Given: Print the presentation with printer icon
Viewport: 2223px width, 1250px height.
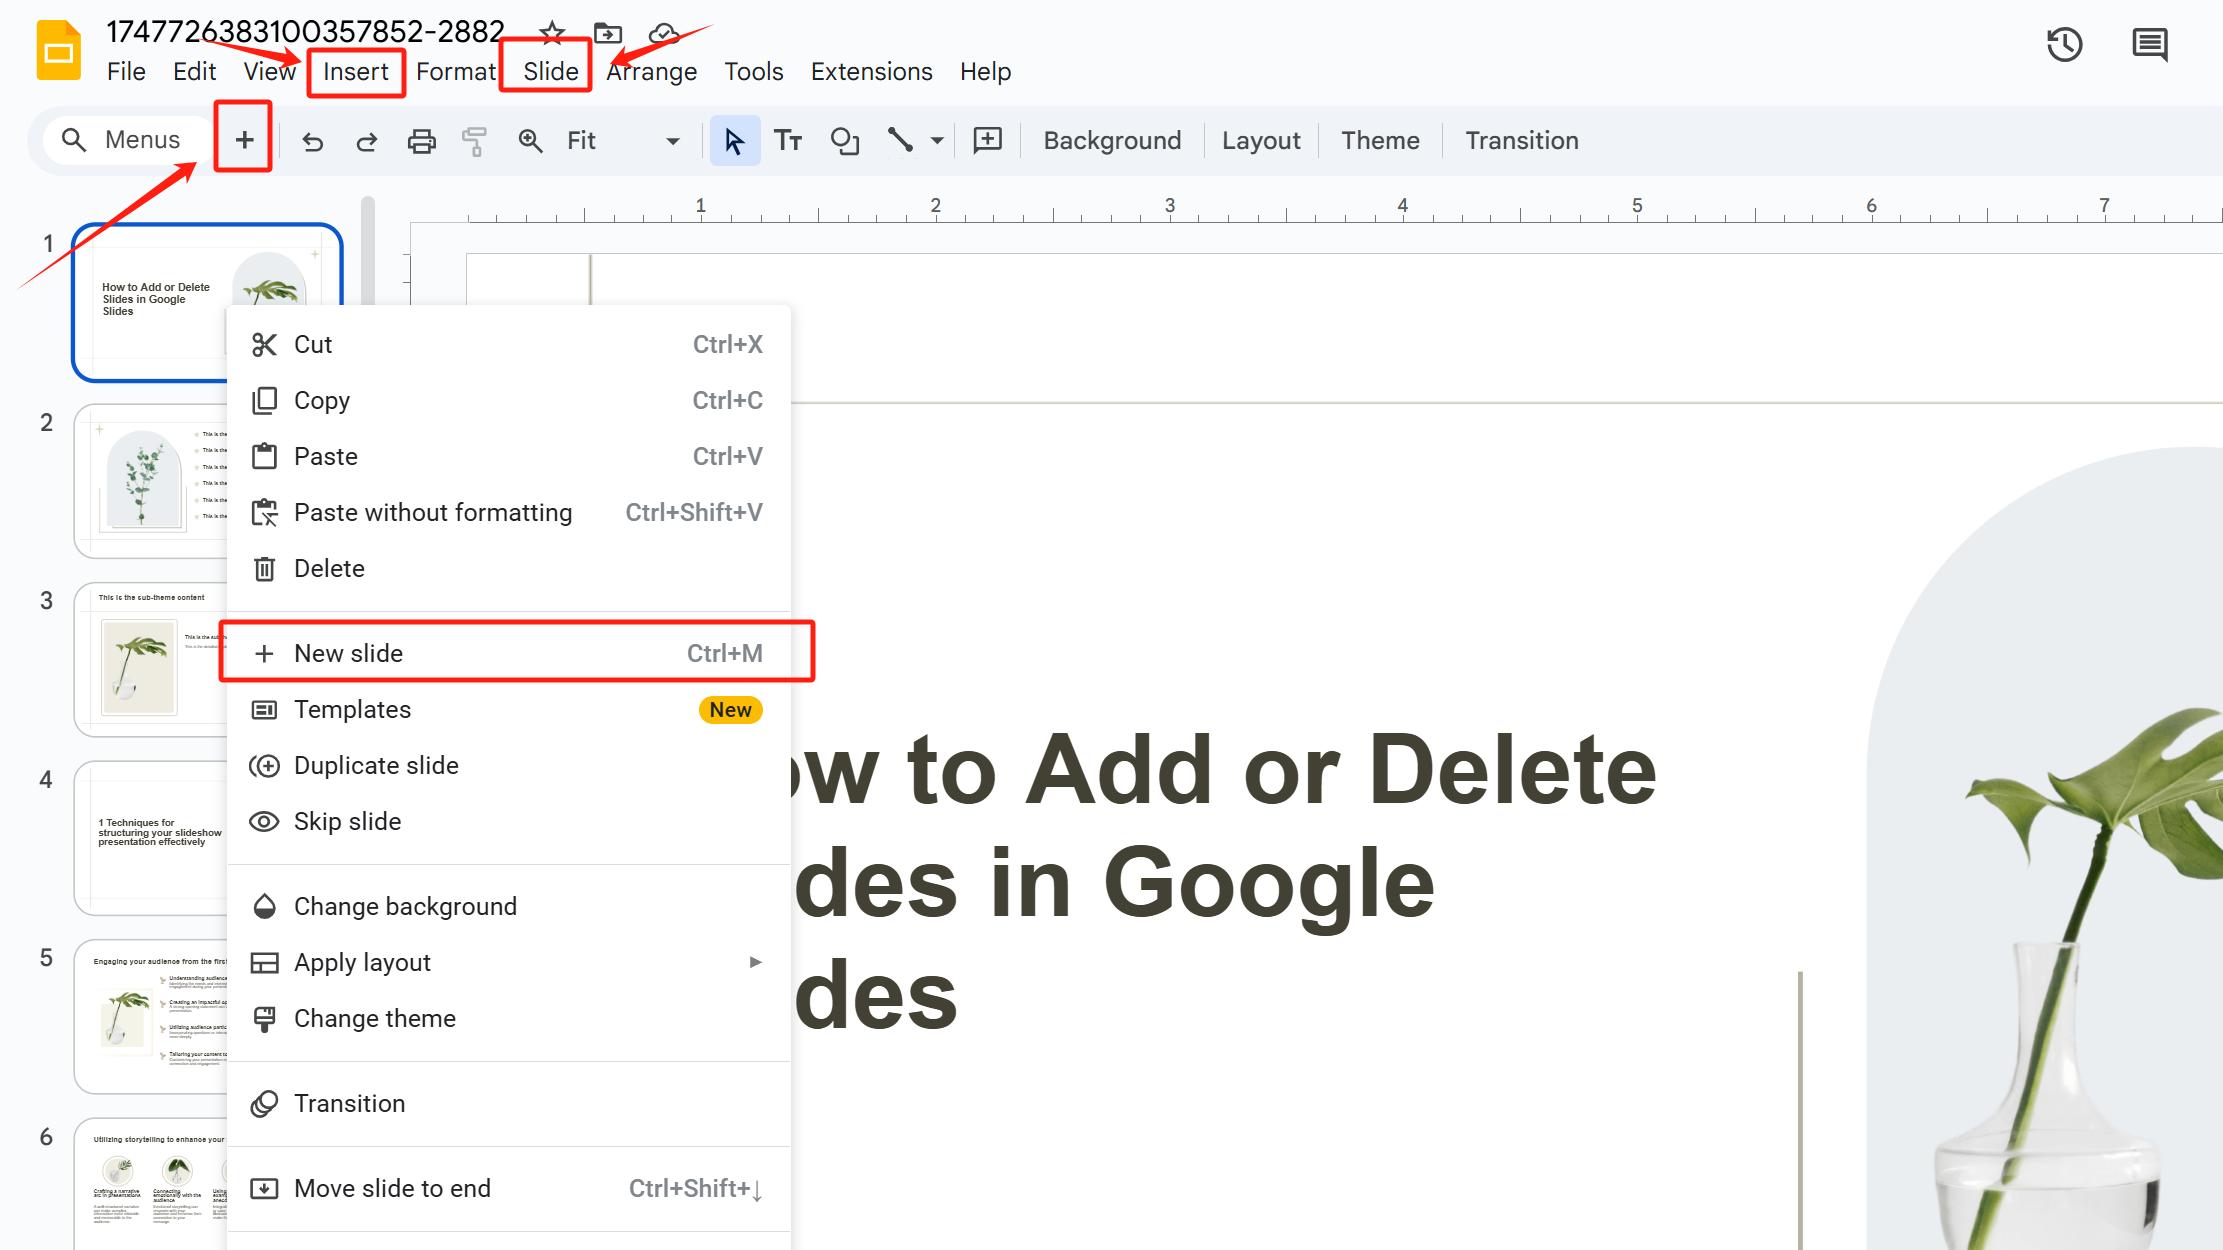Looking at the screenshot, I should 422,141.
